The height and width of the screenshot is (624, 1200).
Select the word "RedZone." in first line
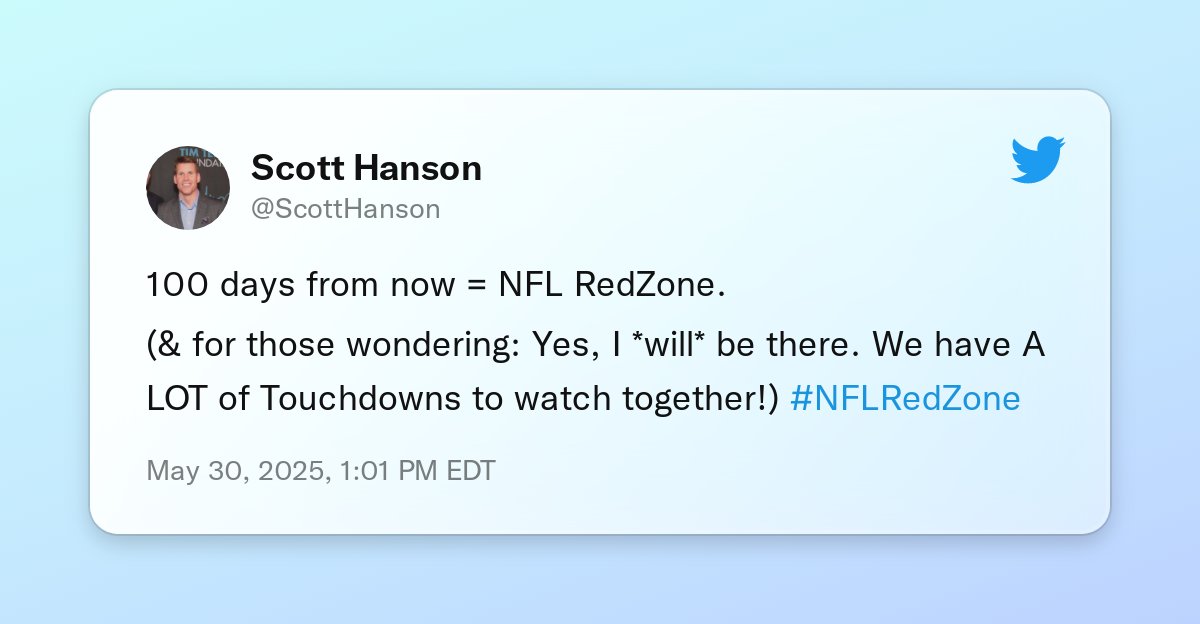(x=649, y=285)
